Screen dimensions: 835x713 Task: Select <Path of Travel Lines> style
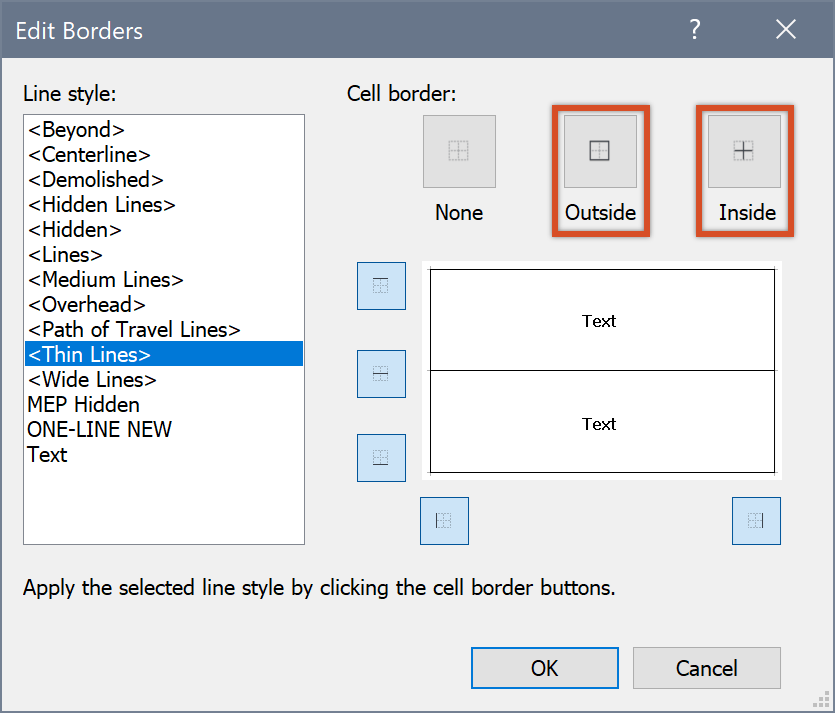134,329
